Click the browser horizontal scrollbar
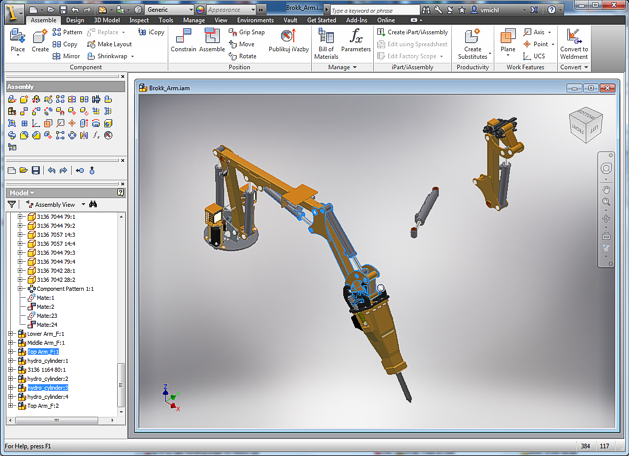Viewport: 629px width, 456px height. click(x=57, y=420)
